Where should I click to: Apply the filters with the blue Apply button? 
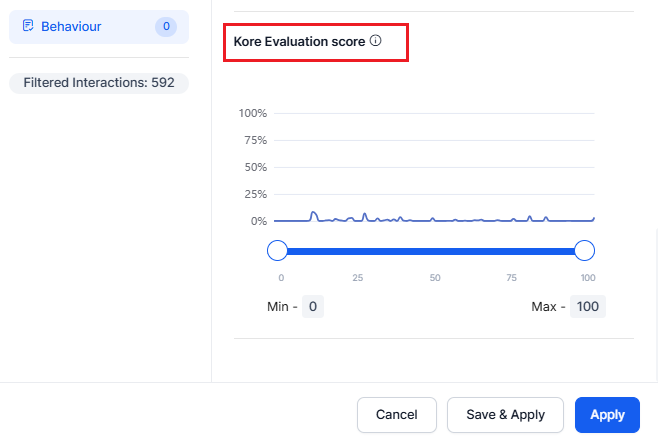pyautogui.click(x=607, y=415)
